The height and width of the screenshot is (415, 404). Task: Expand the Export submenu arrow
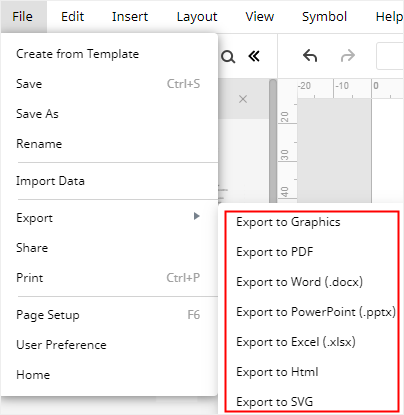click(x=197, y=216)
